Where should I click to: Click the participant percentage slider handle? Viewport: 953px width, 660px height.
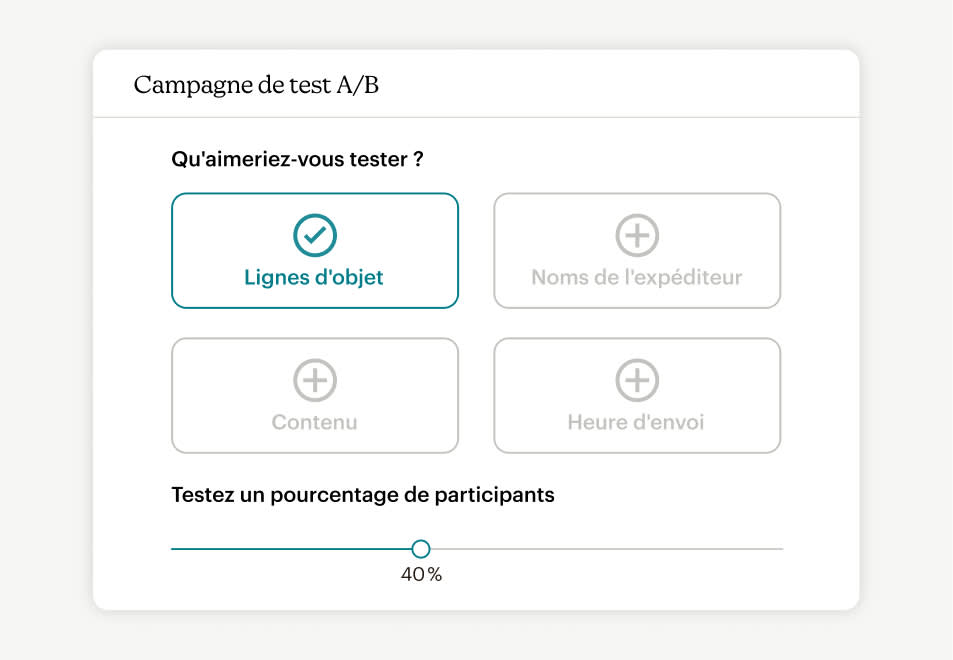(x=421, y=549)
